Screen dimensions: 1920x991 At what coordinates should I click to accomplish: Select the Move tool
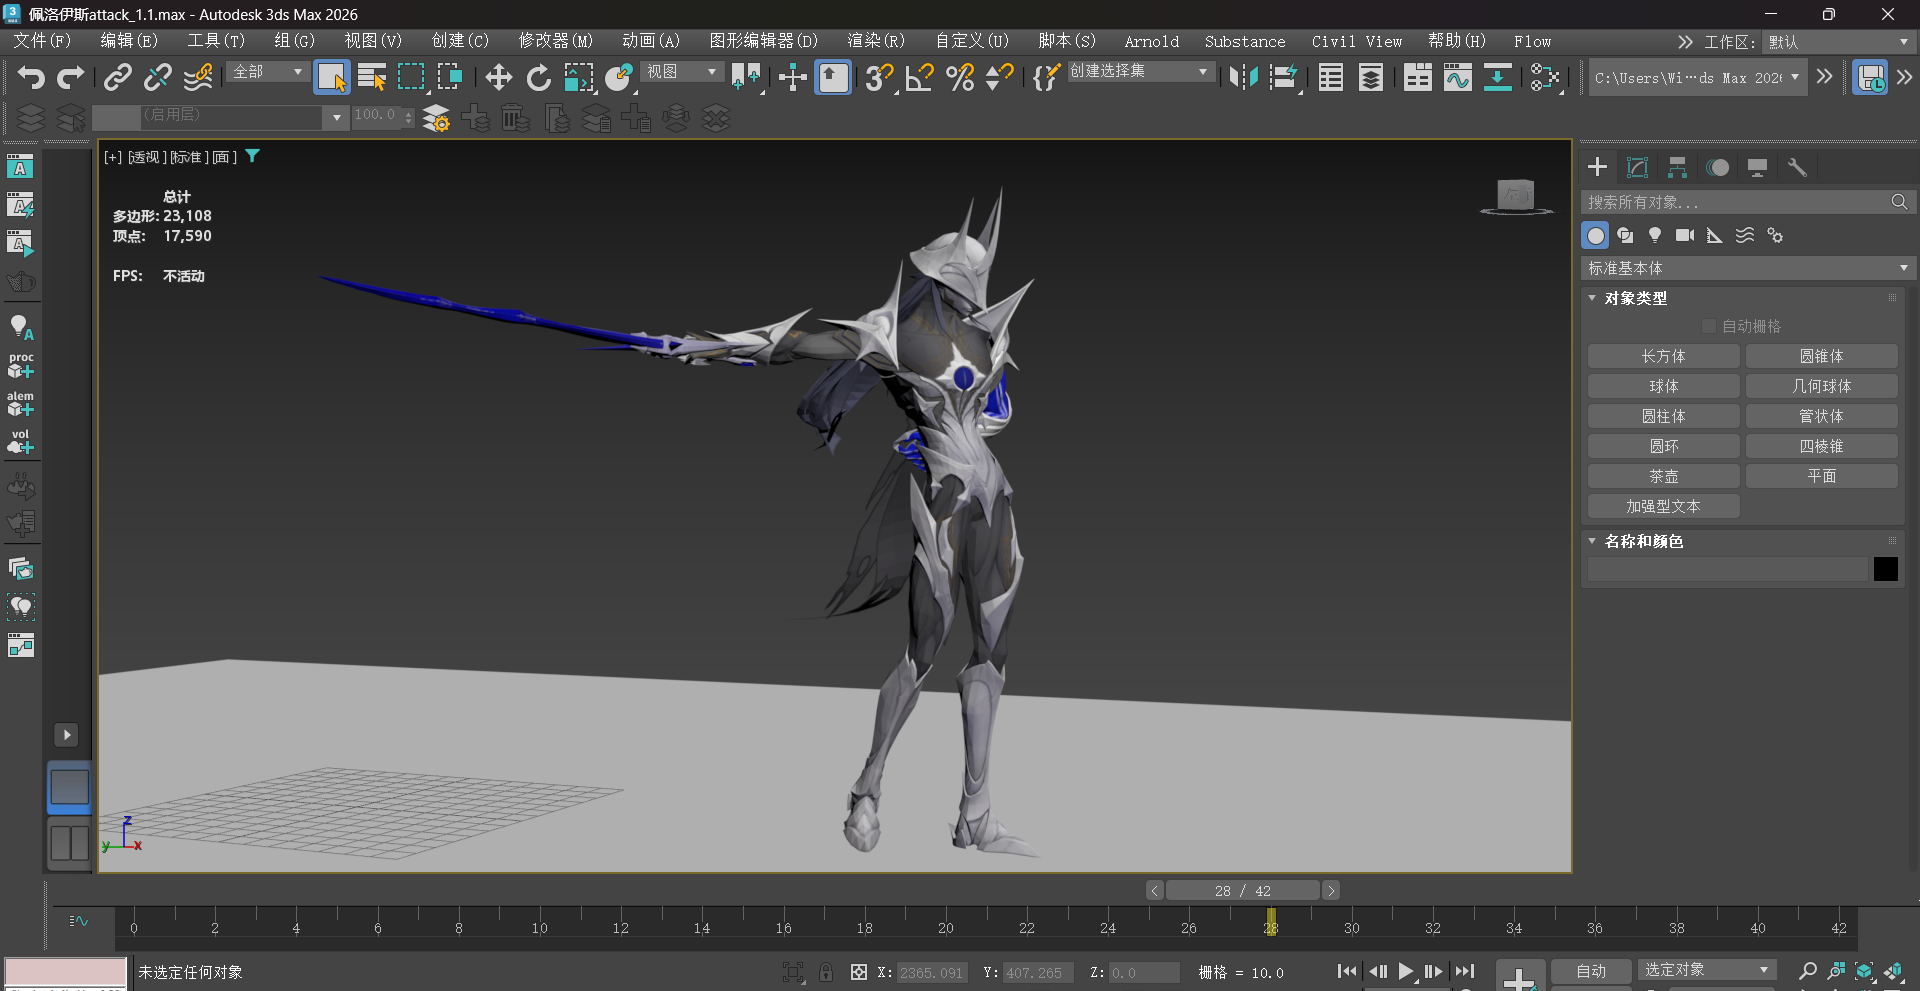click(498, 77)
